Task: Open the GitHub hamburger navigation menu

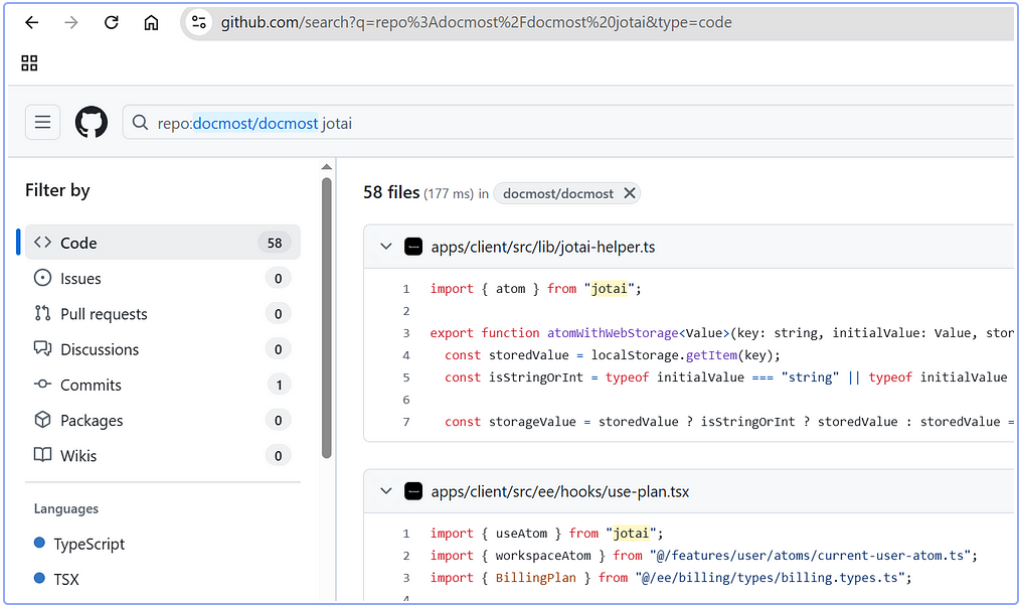Action: click(43, 122)
